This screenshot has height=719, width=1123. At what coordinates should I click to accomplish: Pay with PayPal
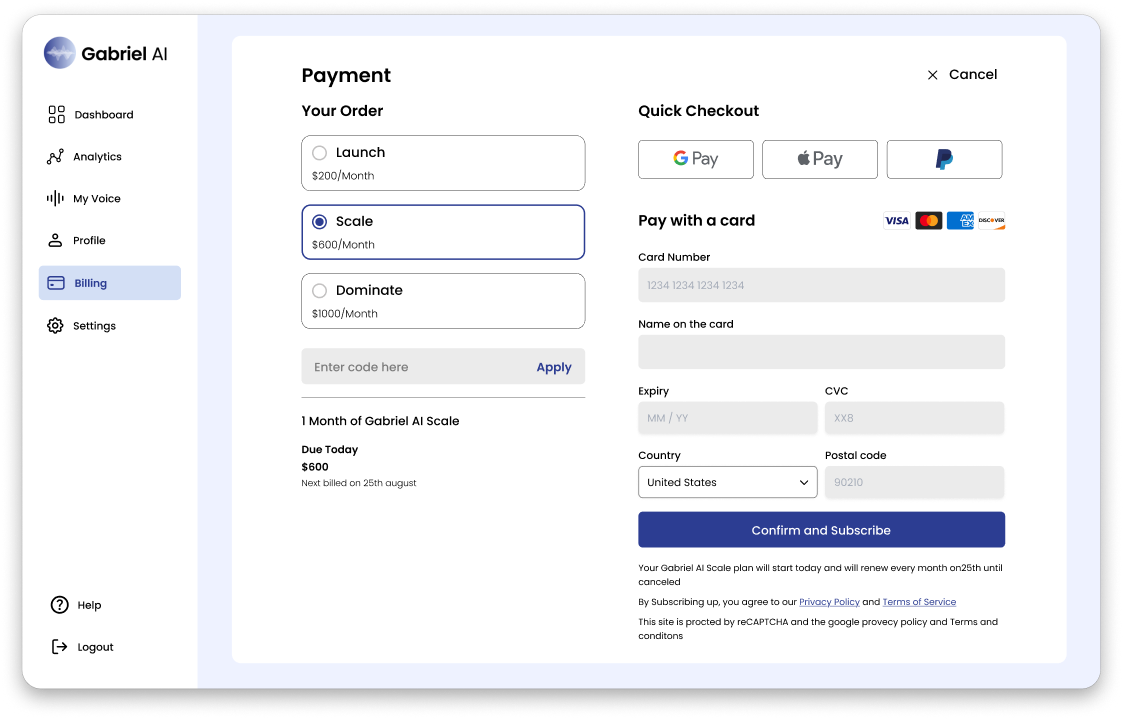[x=945, y=159]
